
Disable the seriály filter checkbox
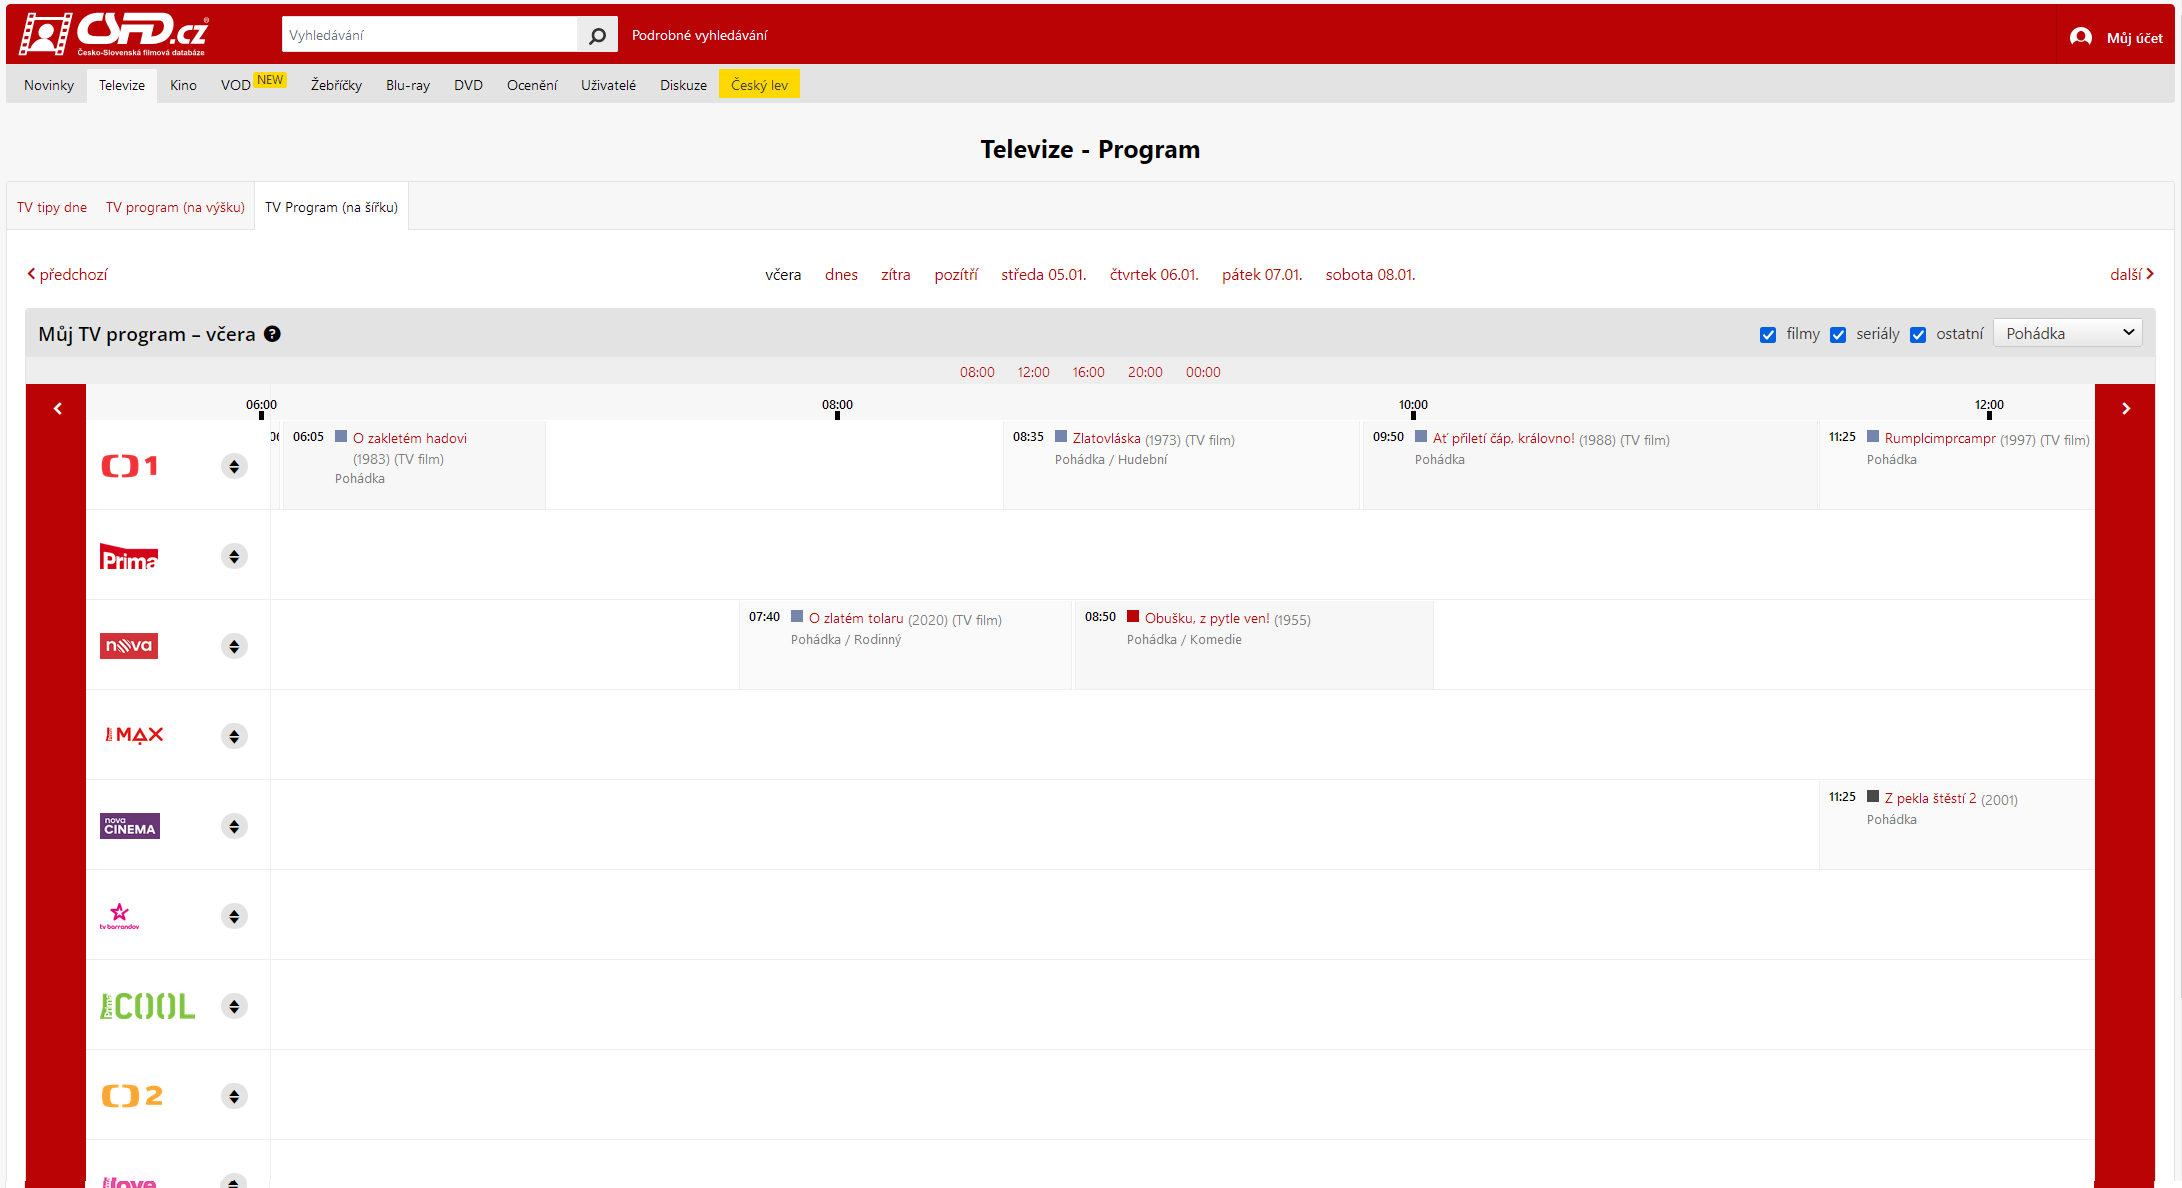click(1838, 334)
